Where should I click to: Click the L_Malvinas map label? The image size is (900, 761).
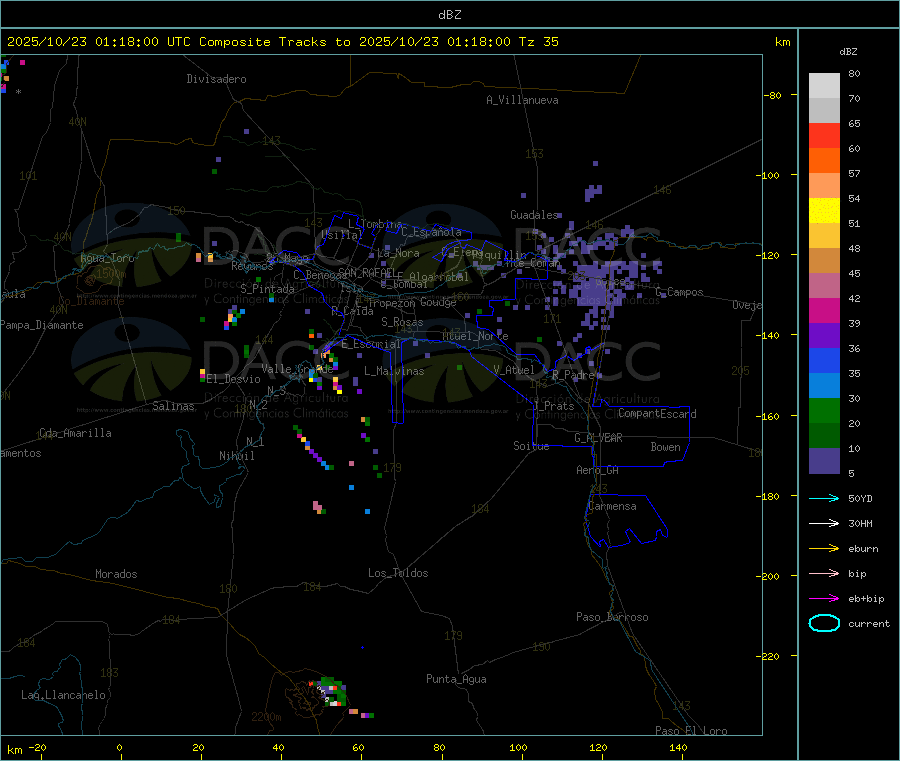[x=394, y=371]
